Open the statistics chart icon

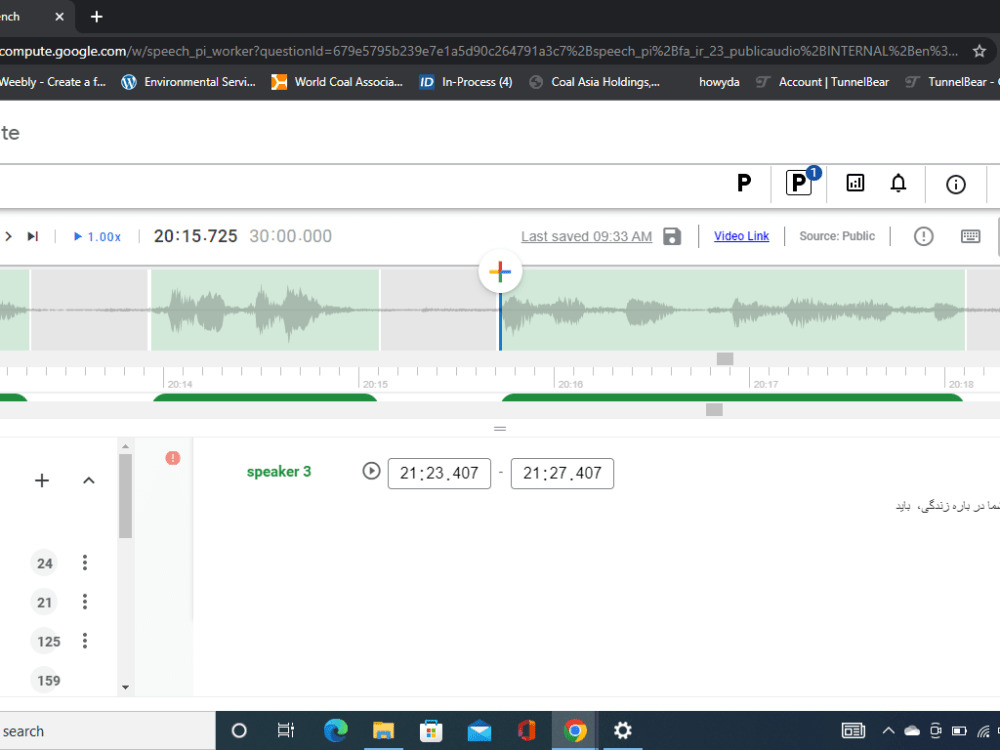point(855,184)
